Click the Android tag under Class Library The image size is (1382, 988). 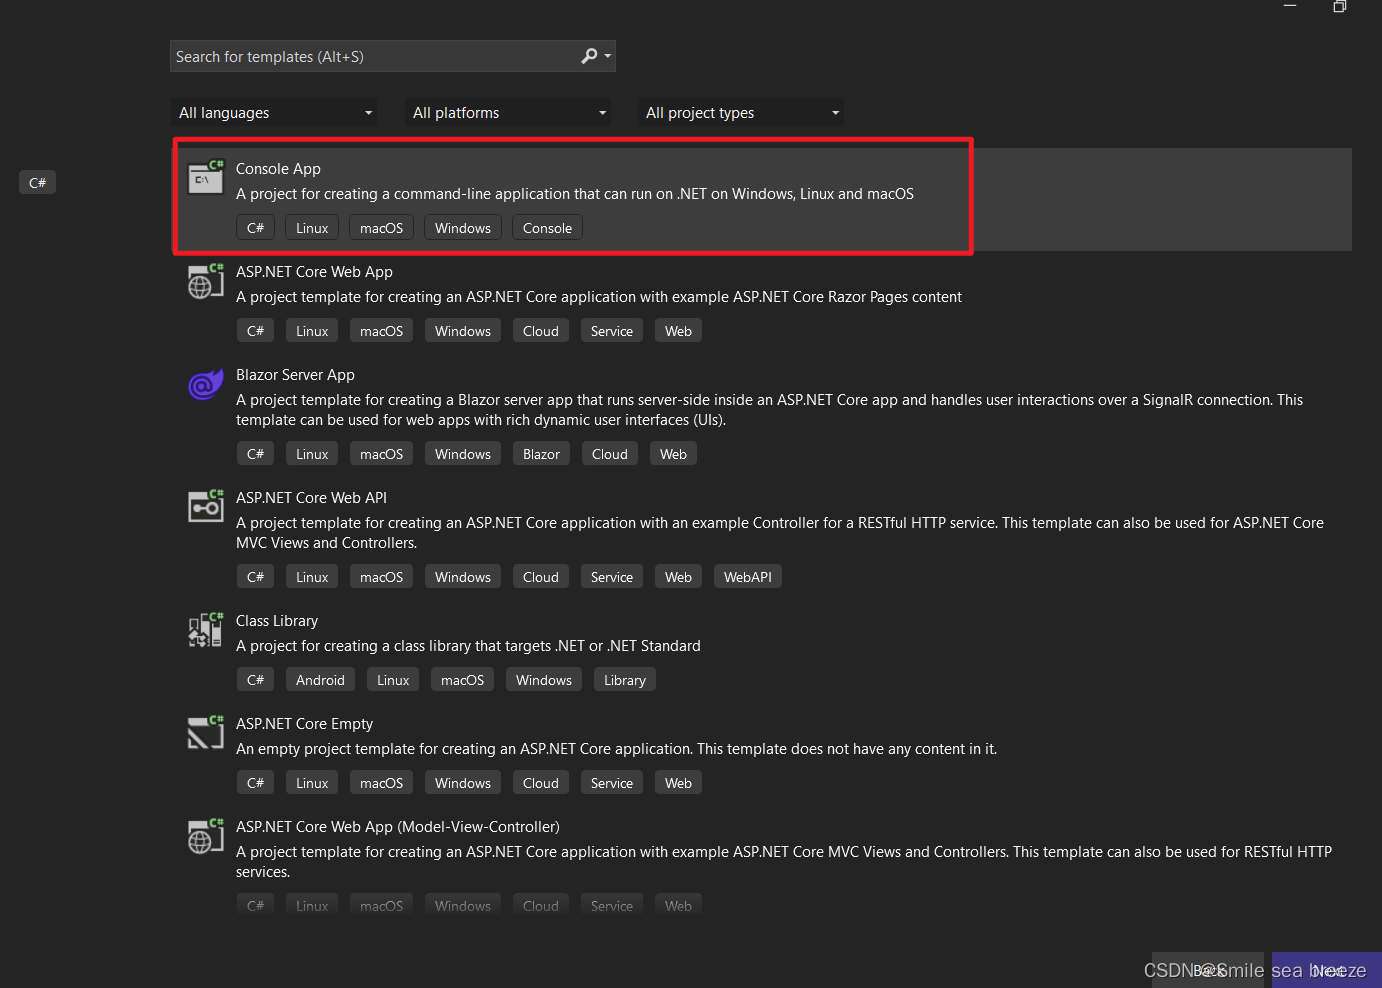point(320,680)
